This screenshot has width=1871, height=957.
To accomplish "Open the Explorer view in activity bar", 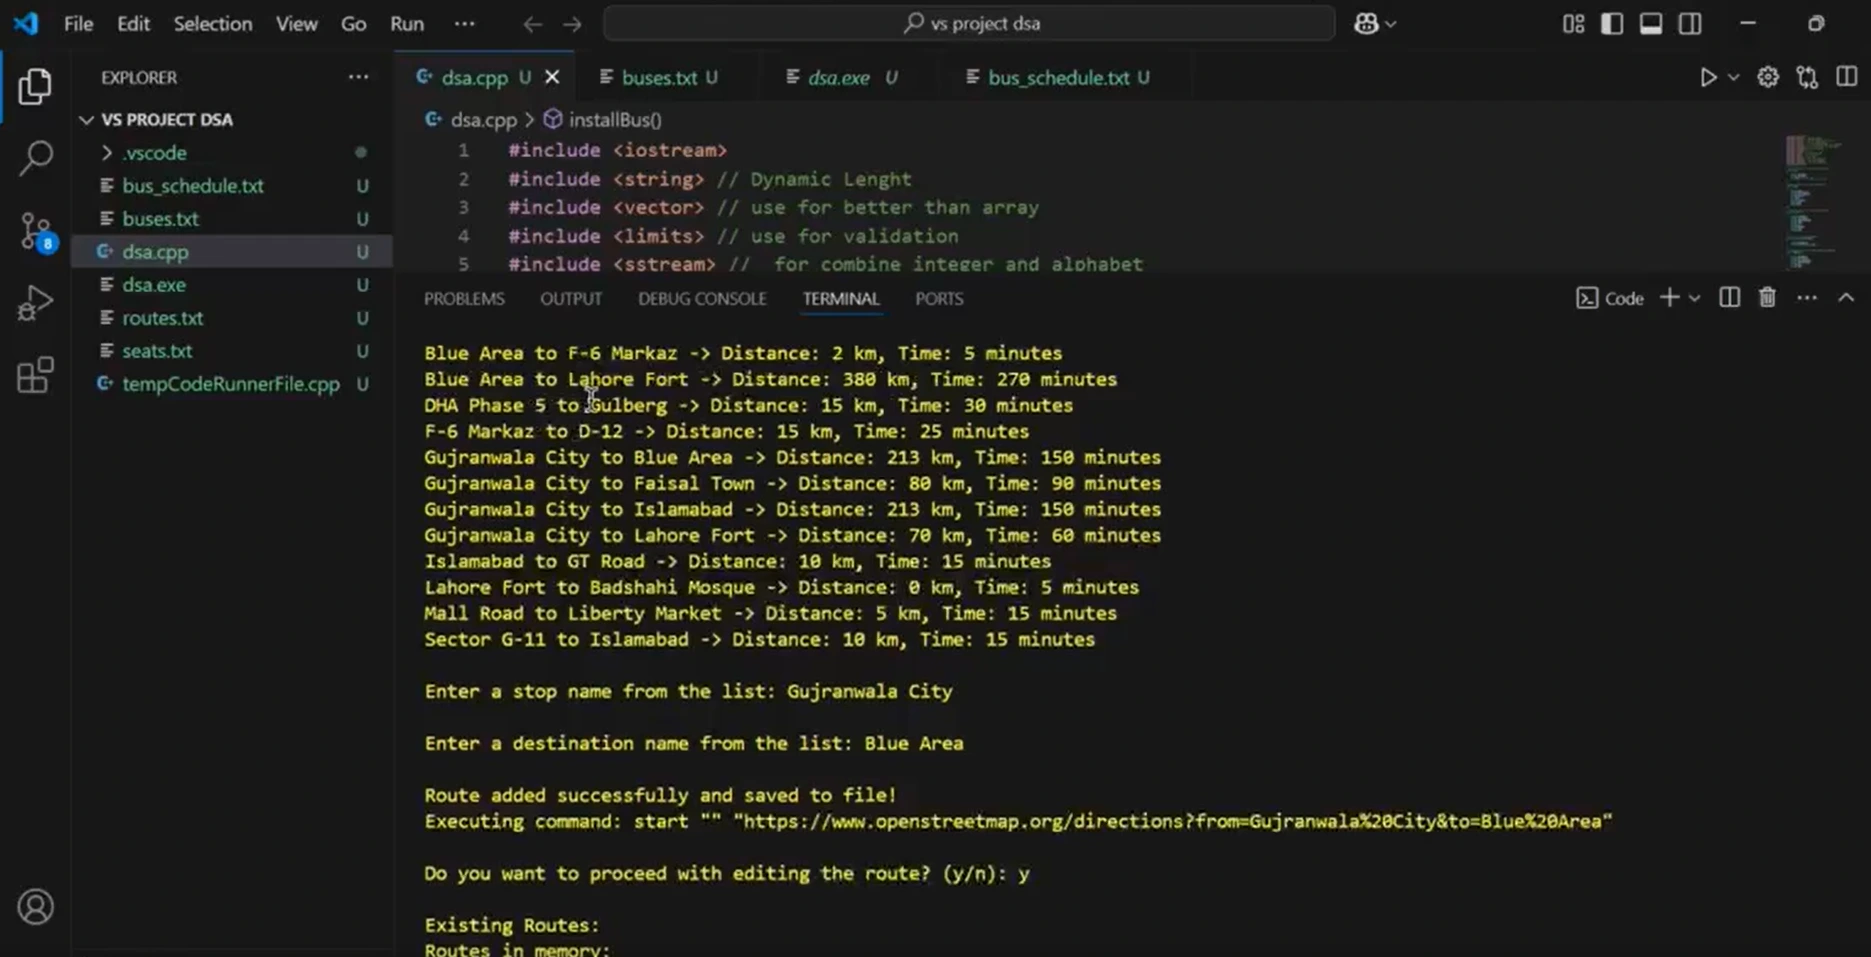I will pos(35,87).
